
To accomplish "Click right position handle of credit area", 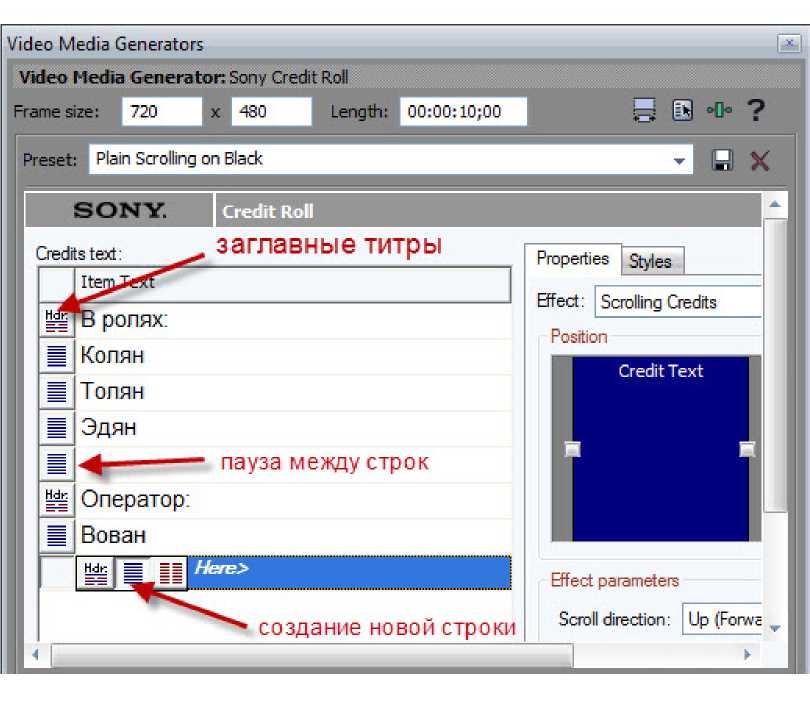I will [x=747, y=449].
